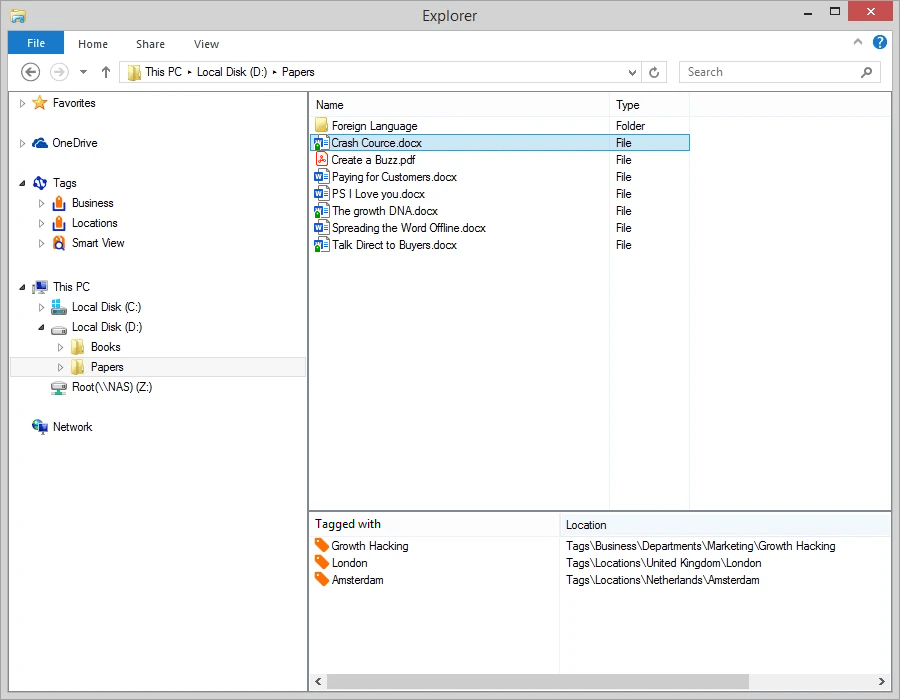The image size is (900, 700).
Task: Click the PDF icon of Create a Buzz.pdf
Action: coord(322,160)
